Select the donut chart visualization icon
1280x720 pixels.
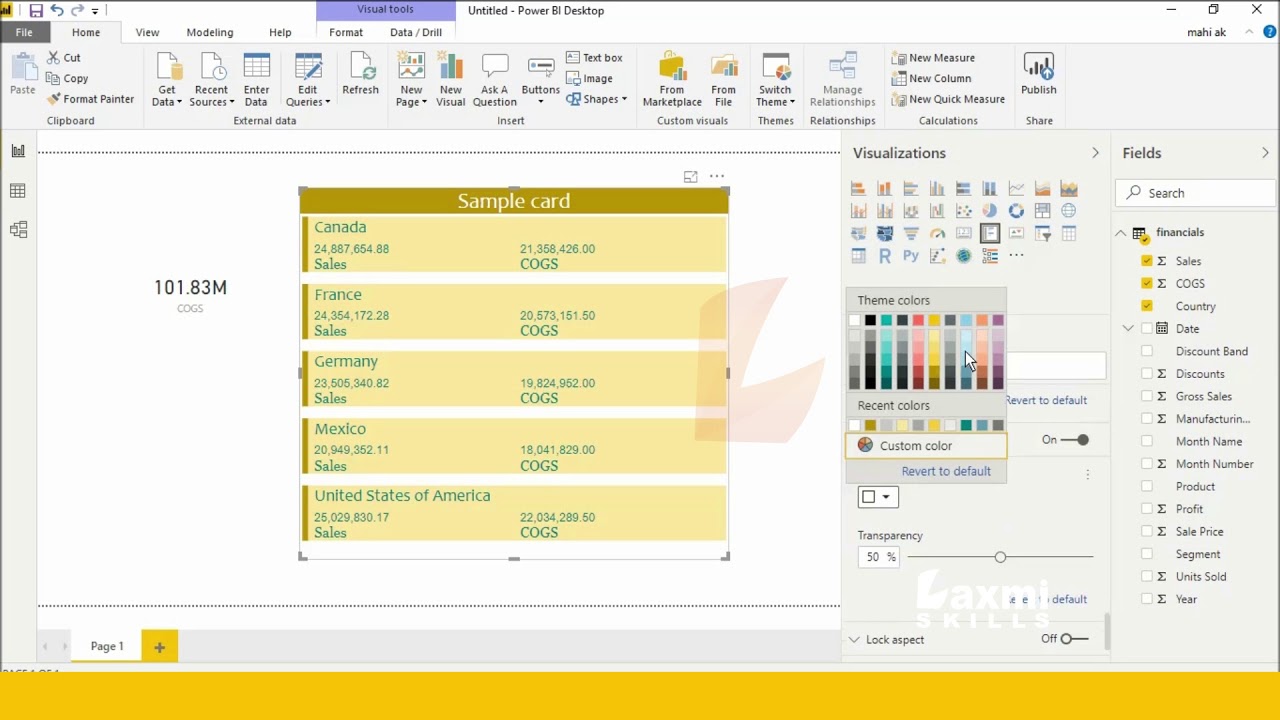1016,210
